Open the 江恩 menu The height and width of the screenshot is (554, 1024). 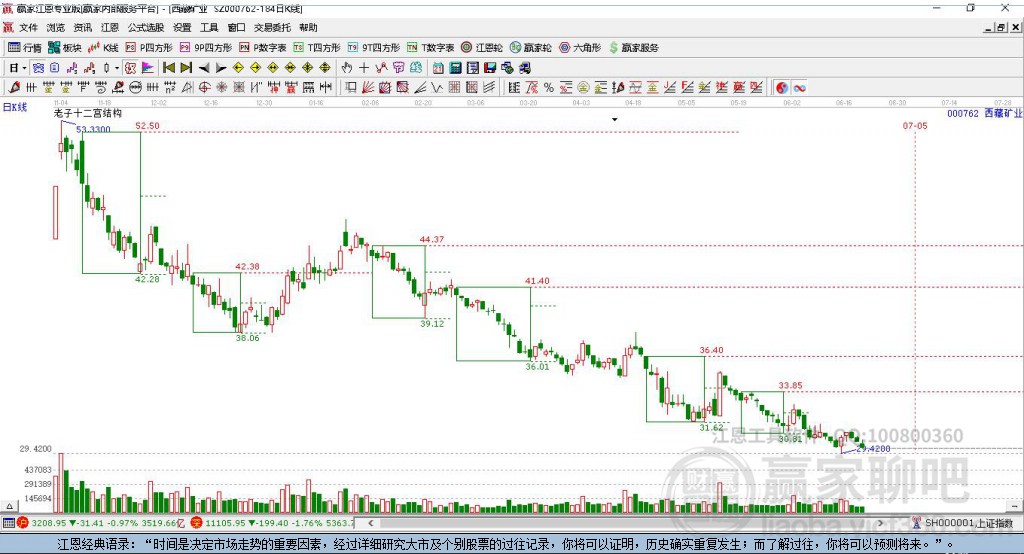click(110, 27)
